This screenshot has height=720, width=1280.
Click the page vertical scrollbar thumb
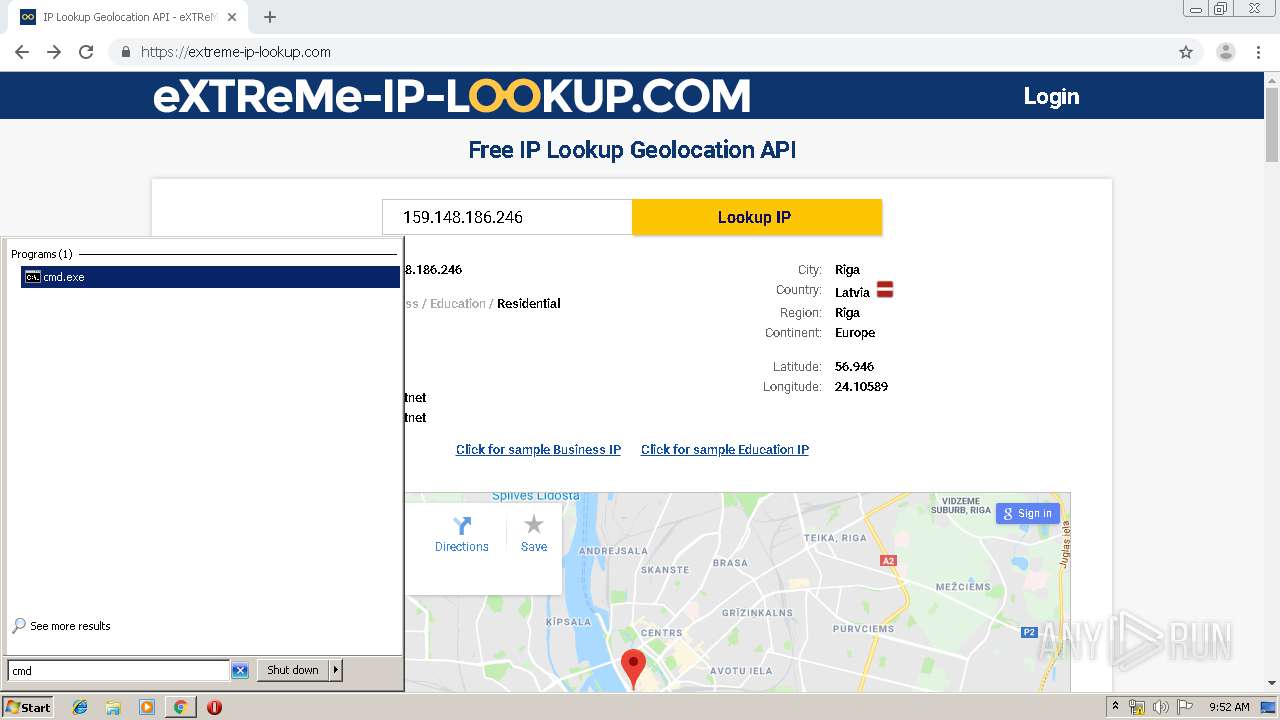1272,124
